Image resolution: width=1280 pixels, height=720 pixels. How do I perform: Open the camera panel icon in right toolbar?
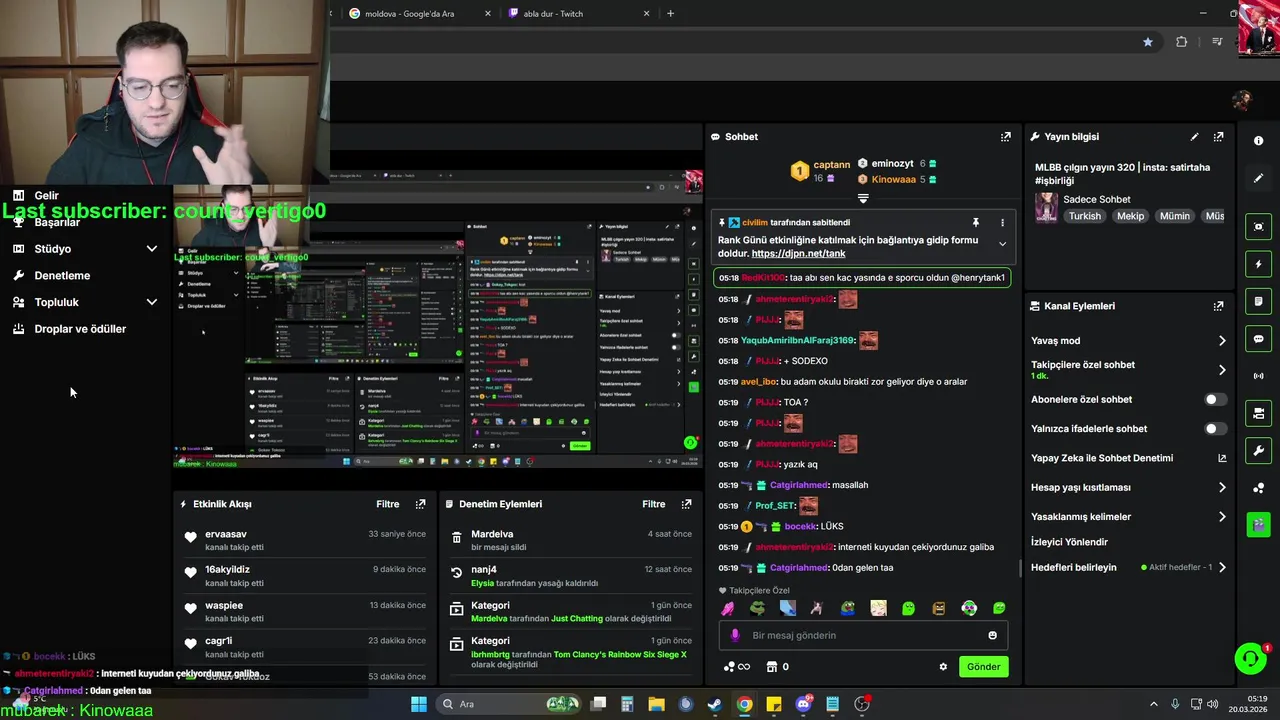(1258, 413)
